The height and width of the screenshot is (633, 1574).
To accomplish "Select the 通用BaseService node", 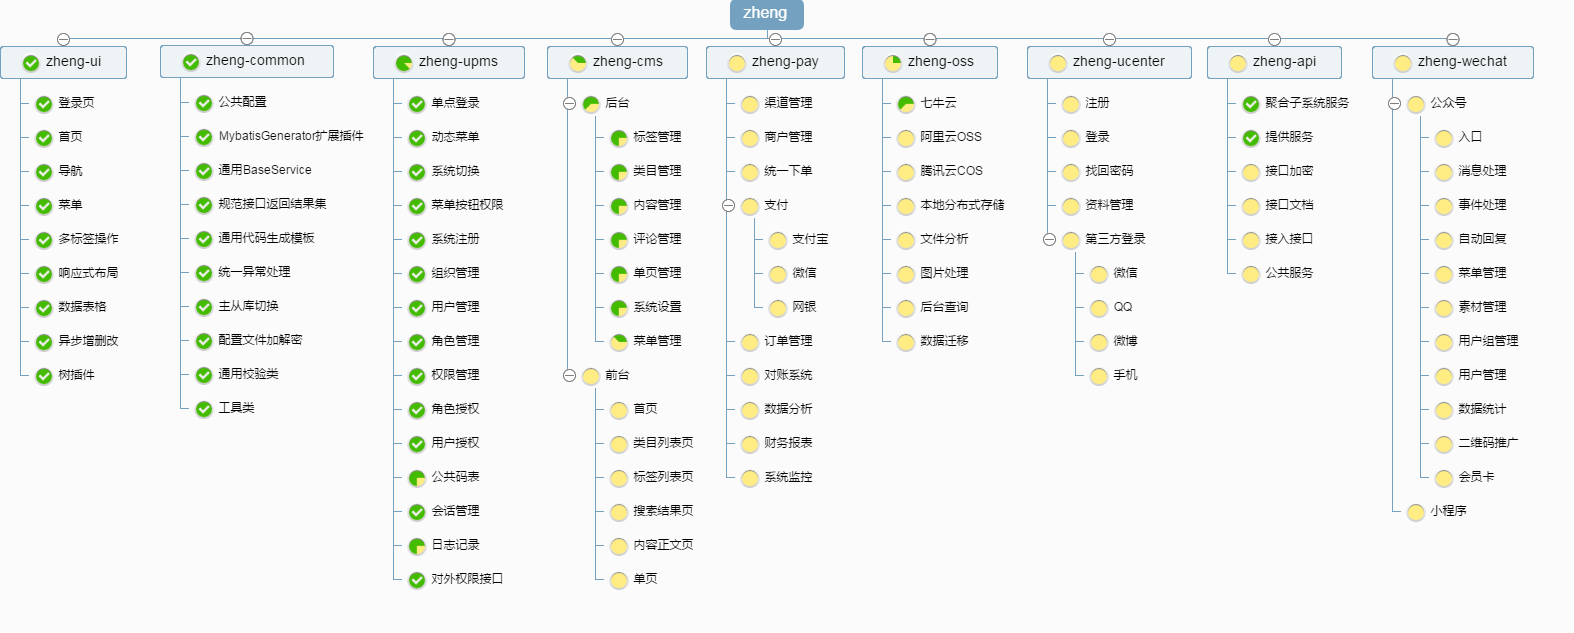I will (265, 170).
